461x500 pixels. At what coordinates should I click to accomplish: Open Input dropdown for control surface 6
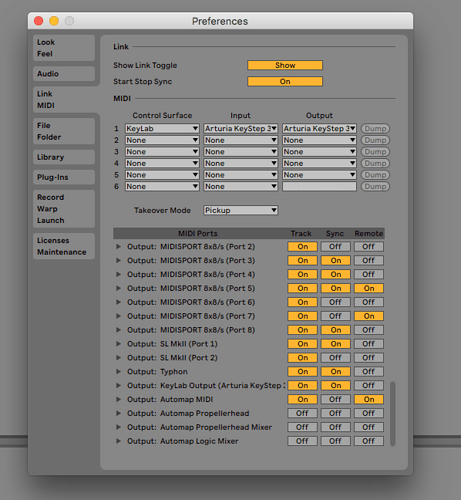click(x=240, y=186)
